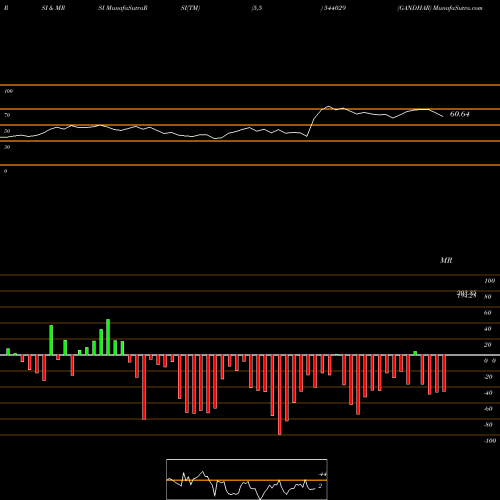The image size is (500, 500).
Task: Click the MR axis label 60
Action: 487,313
